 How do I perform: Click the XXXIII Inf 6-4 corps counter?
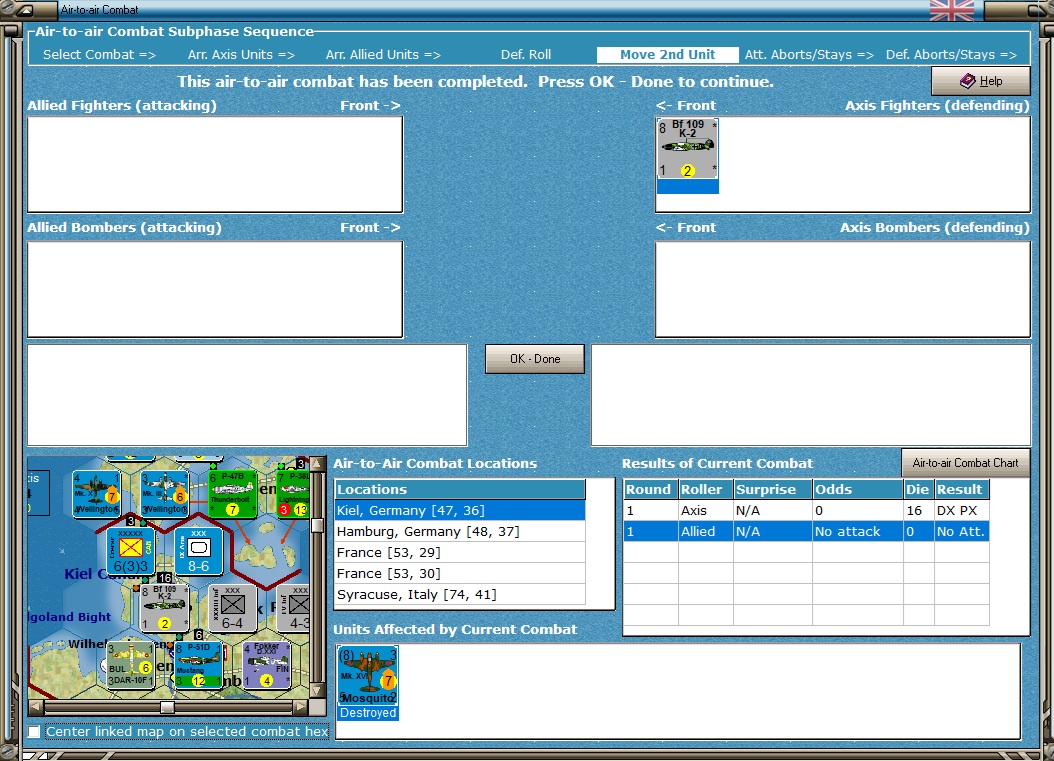click(x=233, y=608)
